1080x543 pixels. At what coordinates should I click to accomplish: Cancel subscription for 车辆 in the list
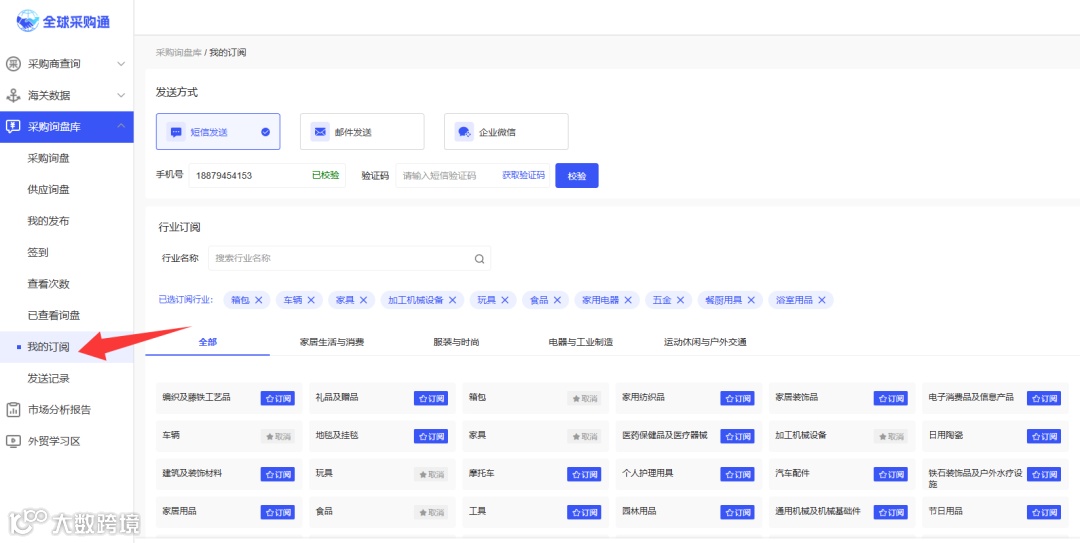pos(278,436)
